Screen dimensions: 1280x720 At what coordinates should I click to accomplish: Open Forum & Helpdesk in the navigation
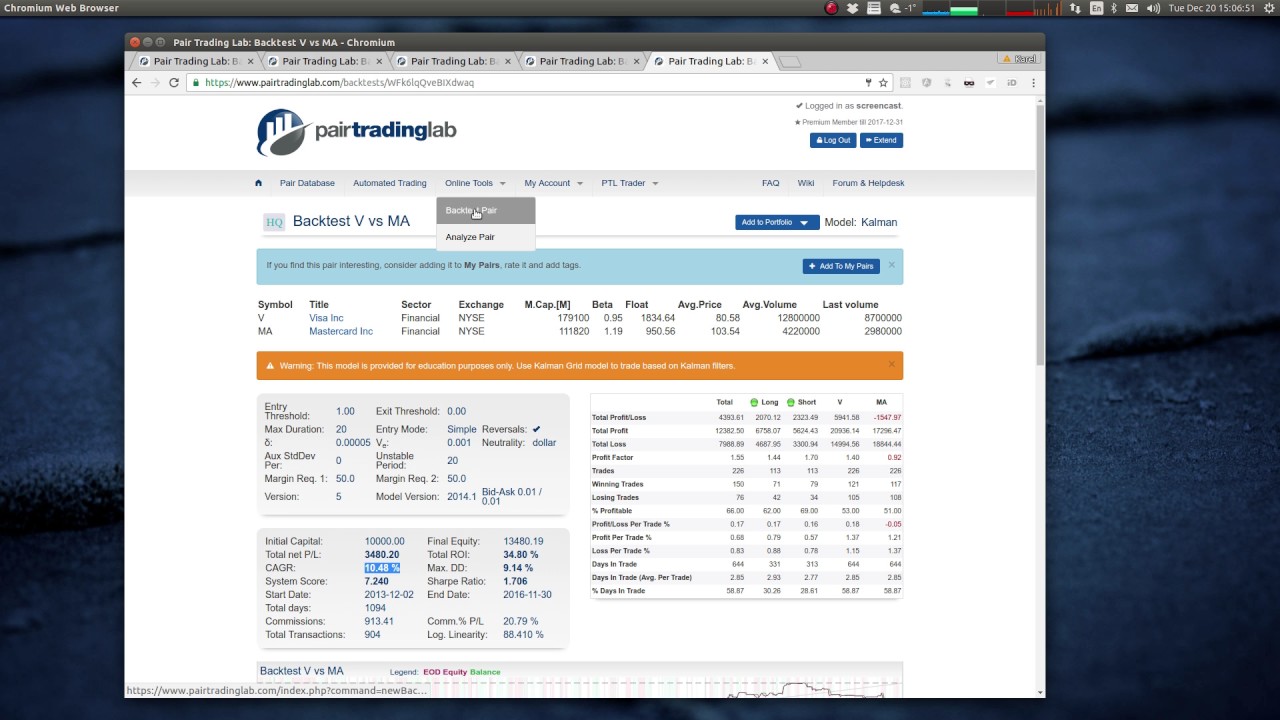(868, 183)
